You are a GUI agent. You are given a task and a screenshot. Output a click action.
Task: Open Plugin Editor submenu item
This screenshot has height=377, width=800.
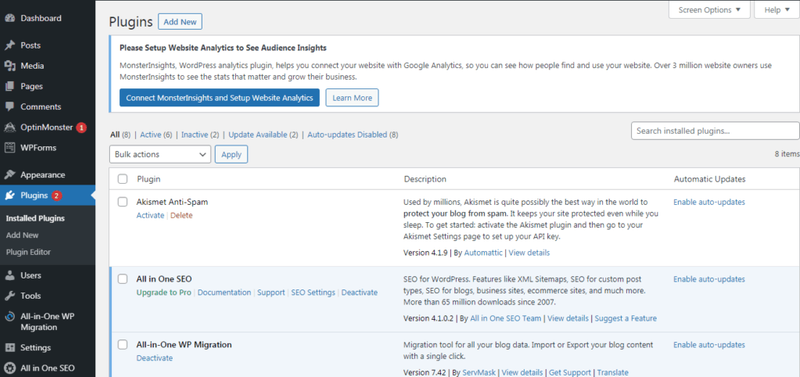coord(29,252)
